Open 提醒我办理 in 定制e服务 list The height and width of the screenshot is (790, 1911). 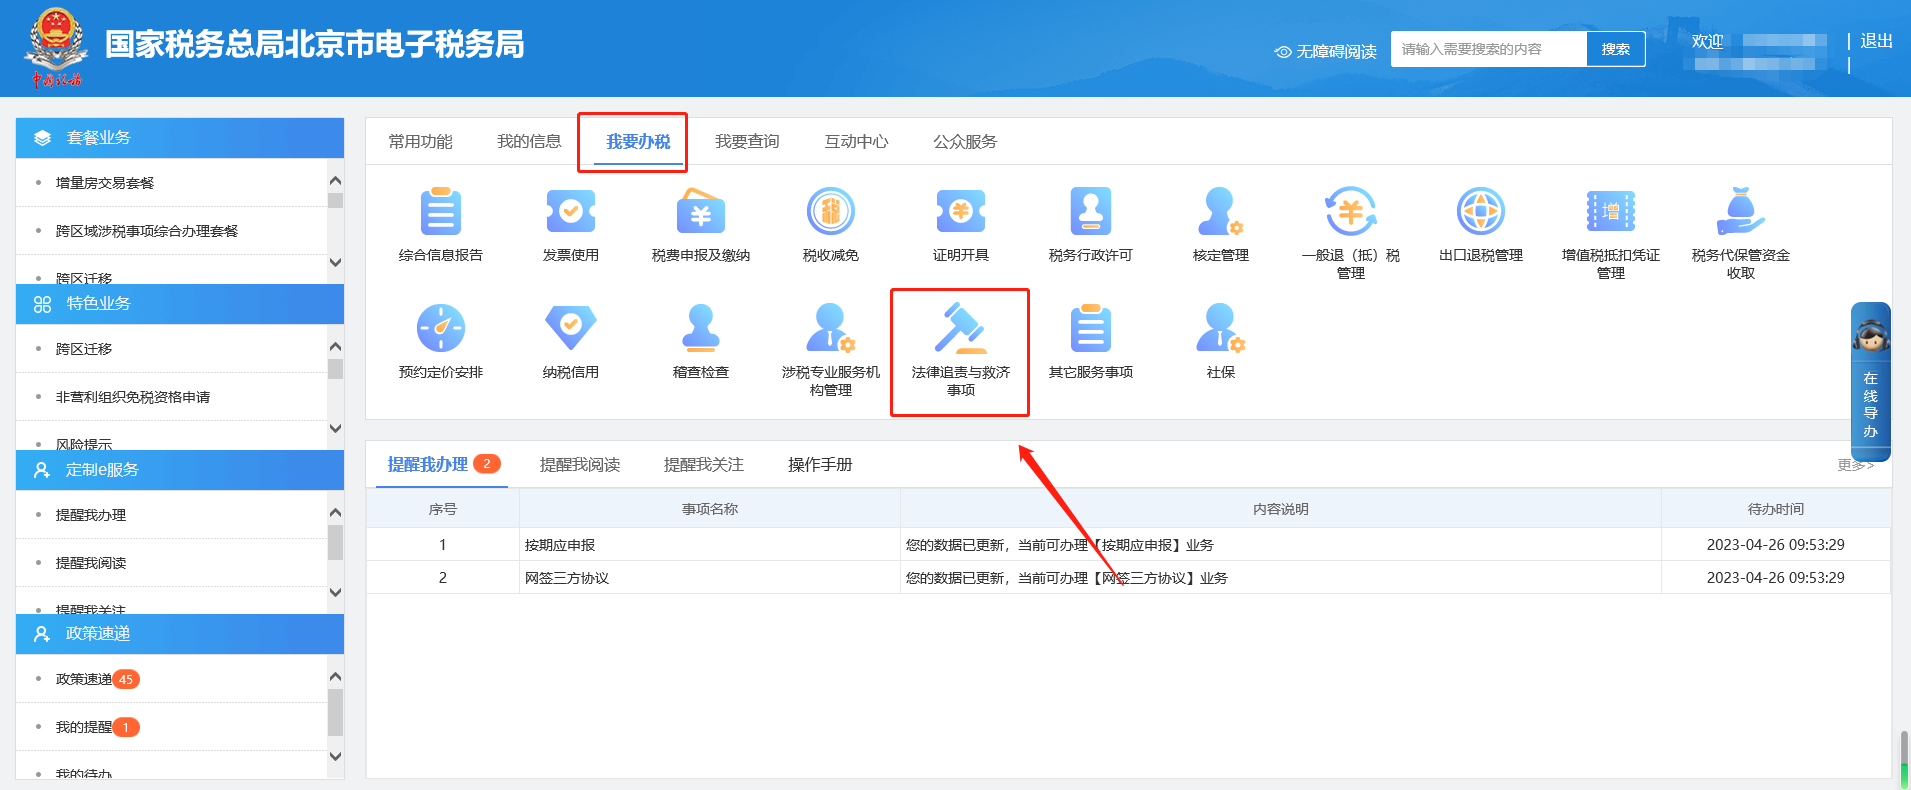point(91,515)
